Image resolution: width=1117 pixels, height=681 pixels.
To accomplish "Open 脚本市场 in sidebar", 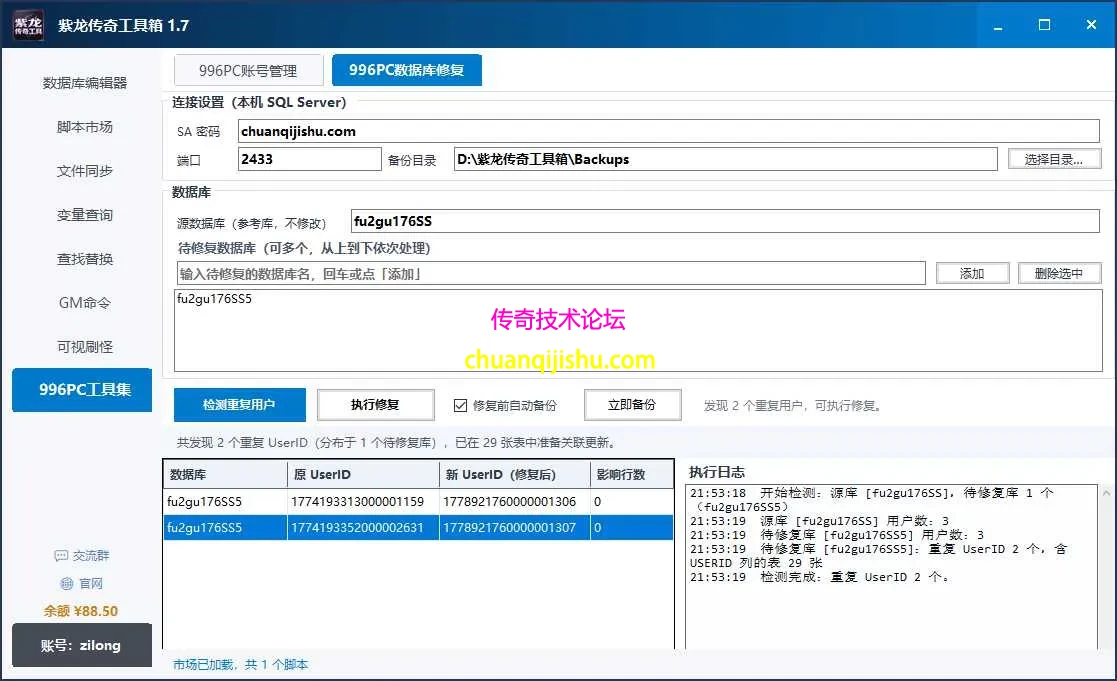I will (x=85, y=127).
